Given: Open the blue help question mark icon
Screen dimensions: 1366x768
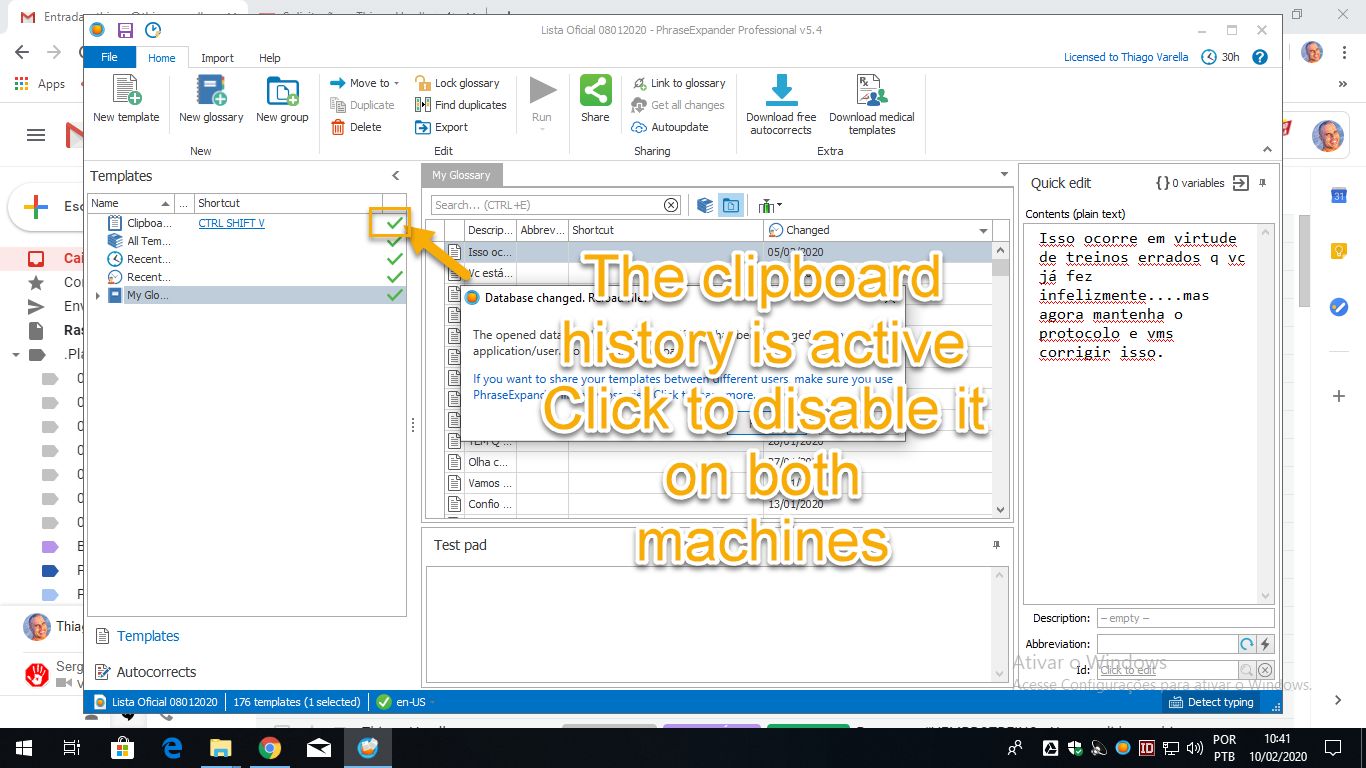Looking at the screenshot, I should pyautogui.click(x=1260, y=57).
